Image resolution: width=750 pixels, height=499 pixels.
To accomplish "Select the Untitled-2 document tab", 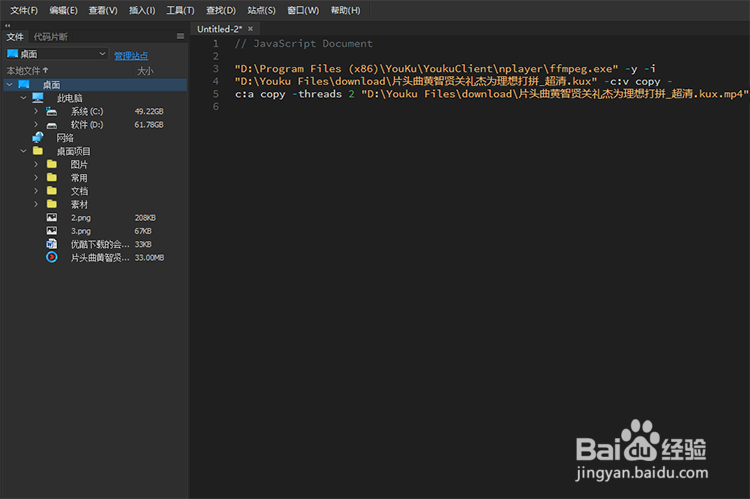I will (x=220, y=29).
